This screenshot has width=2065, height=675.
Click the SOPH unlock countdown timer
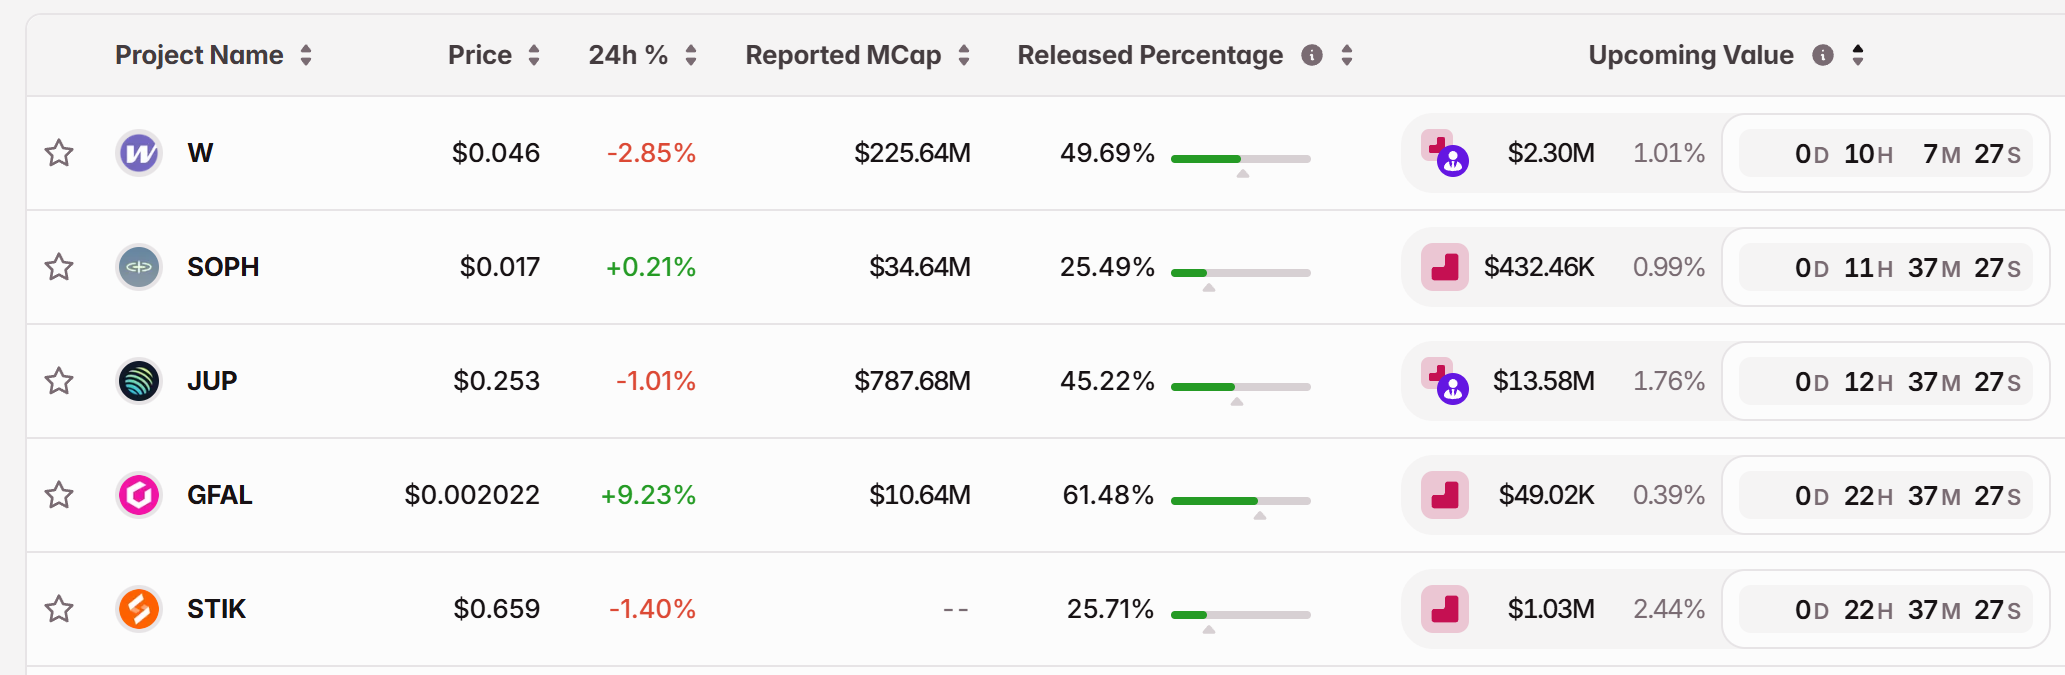pos(1886,268)
